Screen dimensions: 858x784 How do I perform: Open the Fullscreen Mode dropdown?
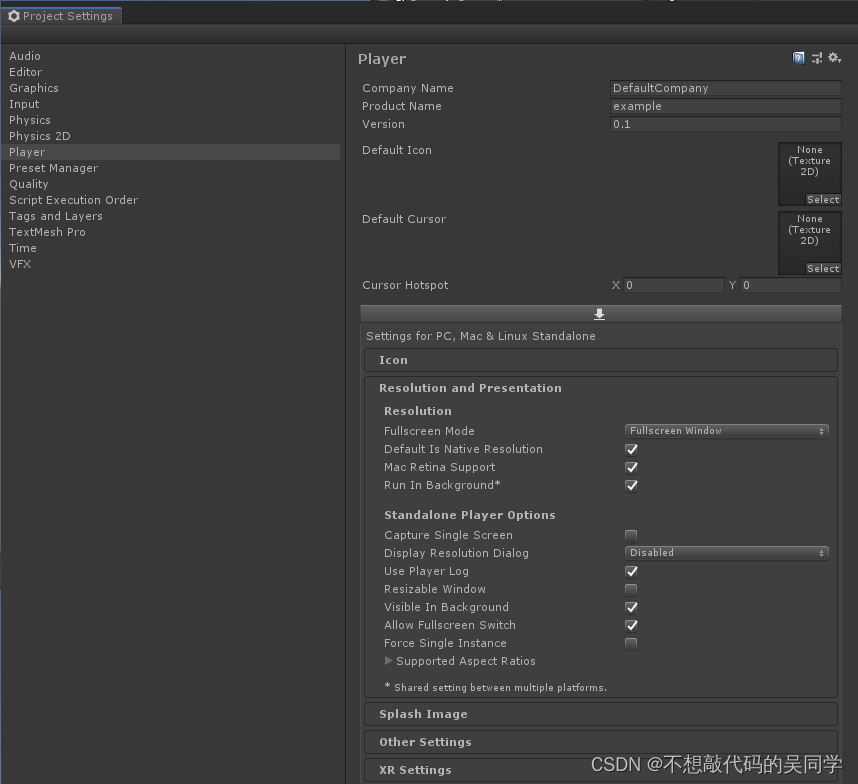[727, 431]
